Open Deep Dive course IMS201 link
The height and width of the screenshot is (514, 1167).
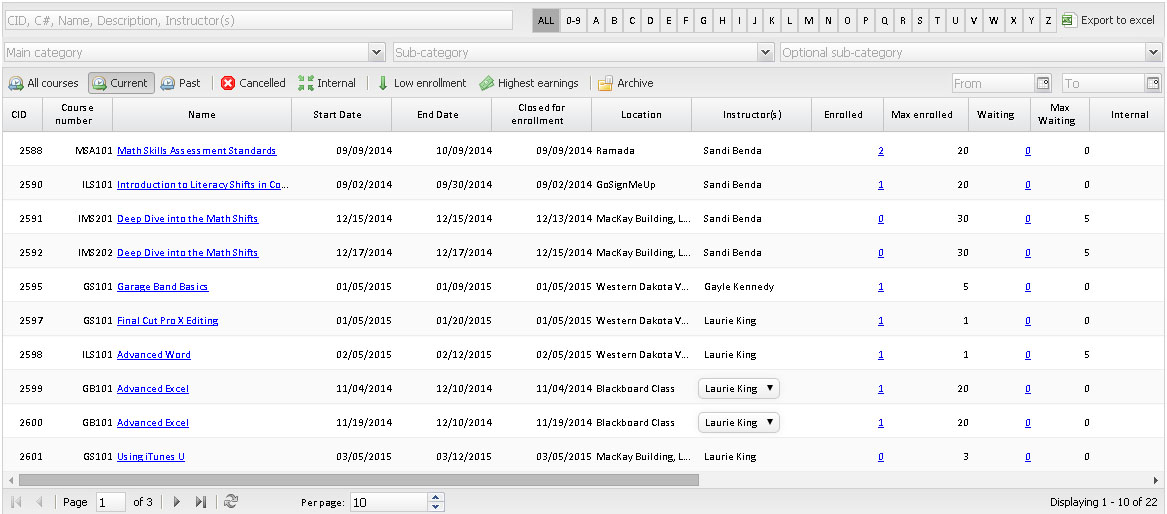(188, 219)
